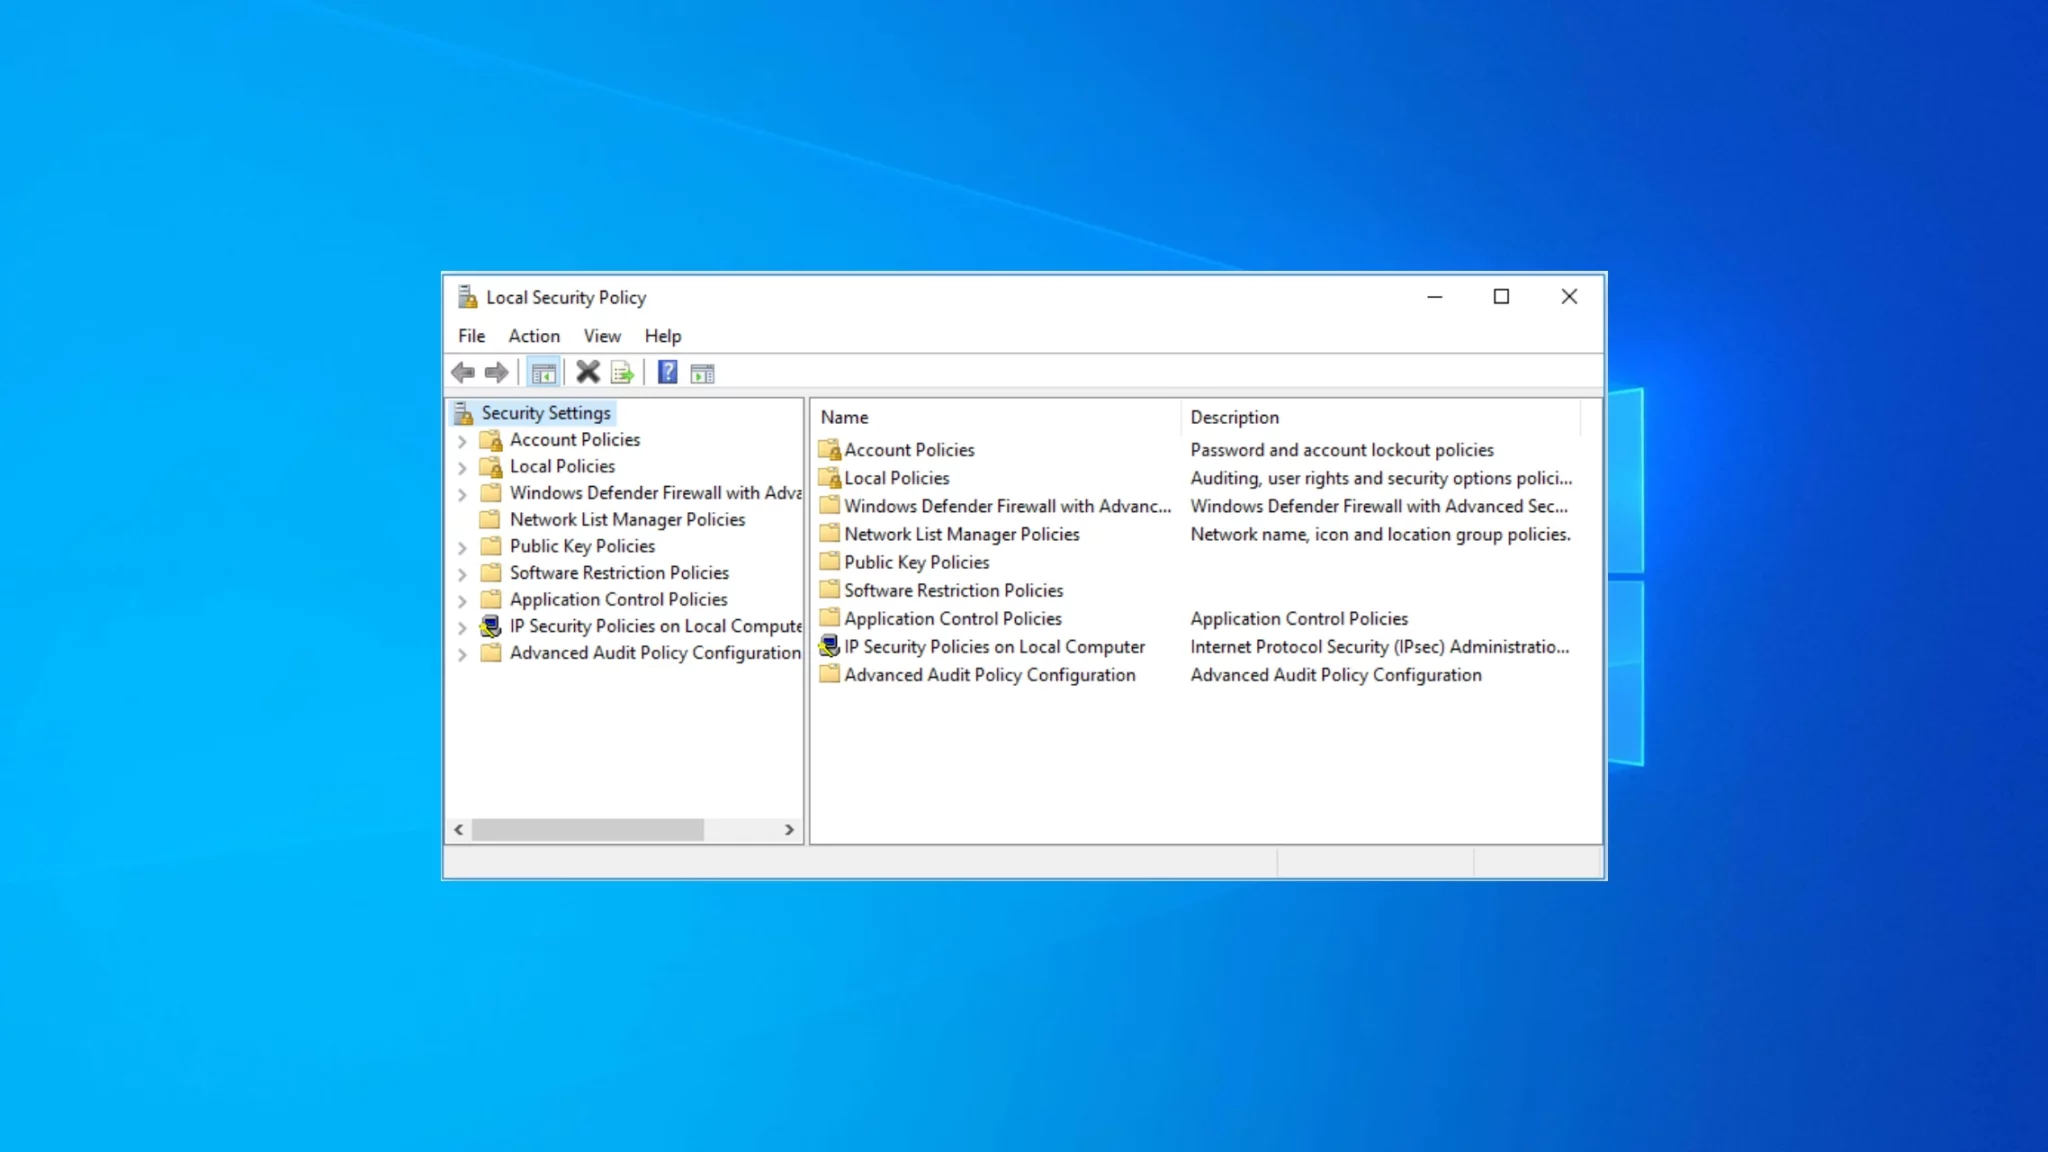Expand Advanced Audit Policy Configuration node
The image size is (2048, 1152).
462,654
